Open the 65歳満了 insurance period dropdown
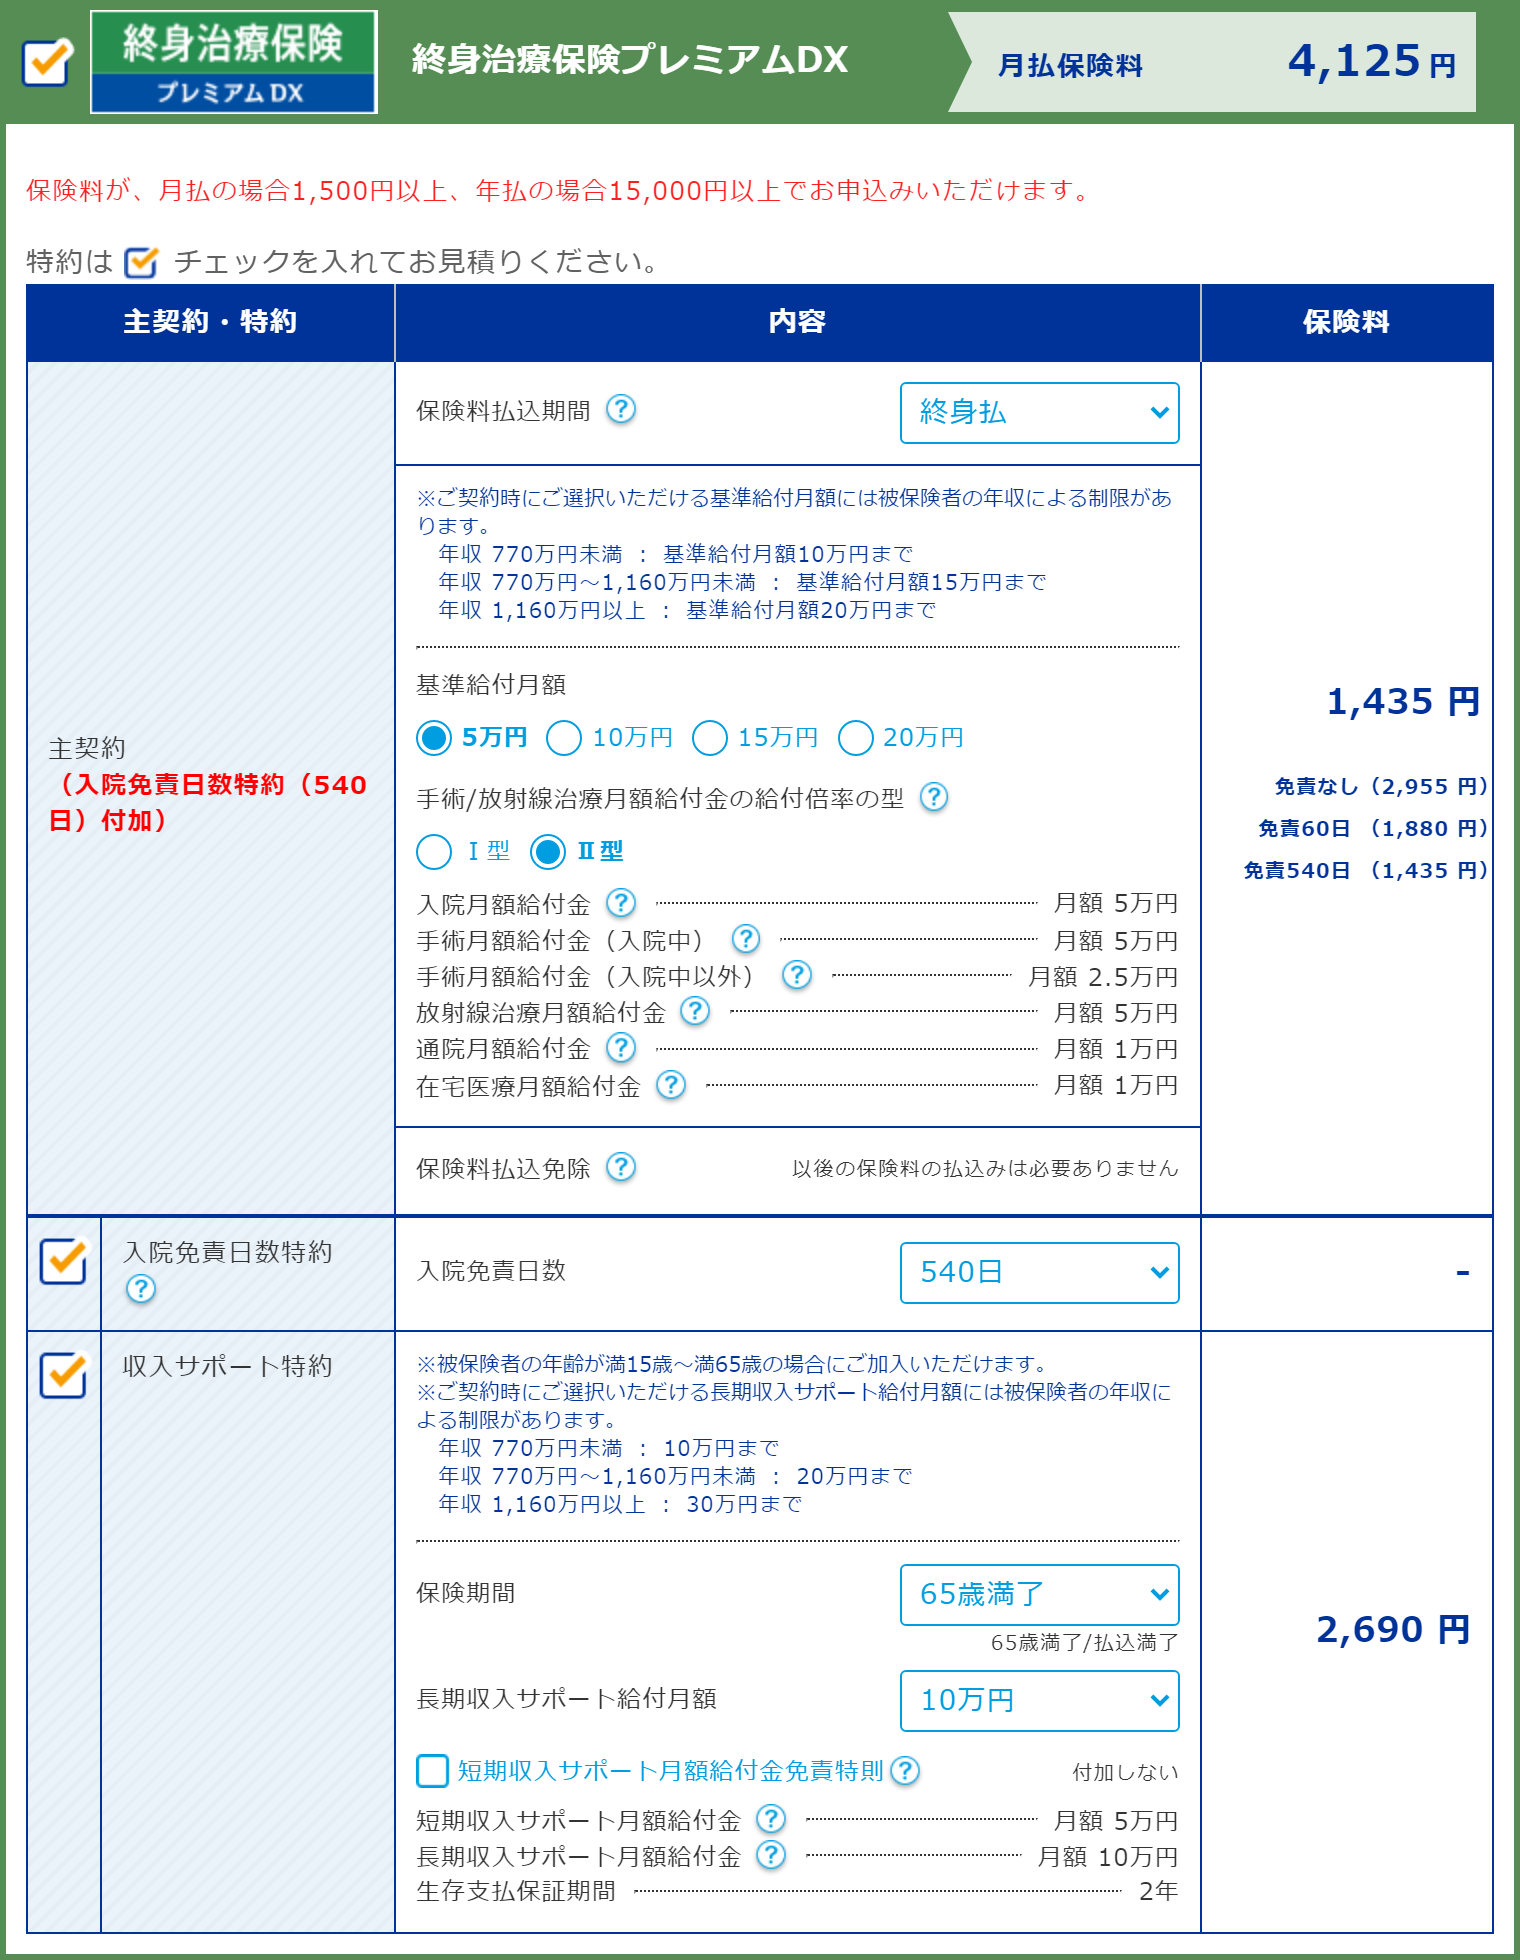This screenshot has width=1520, height=1960. 1040,1595
